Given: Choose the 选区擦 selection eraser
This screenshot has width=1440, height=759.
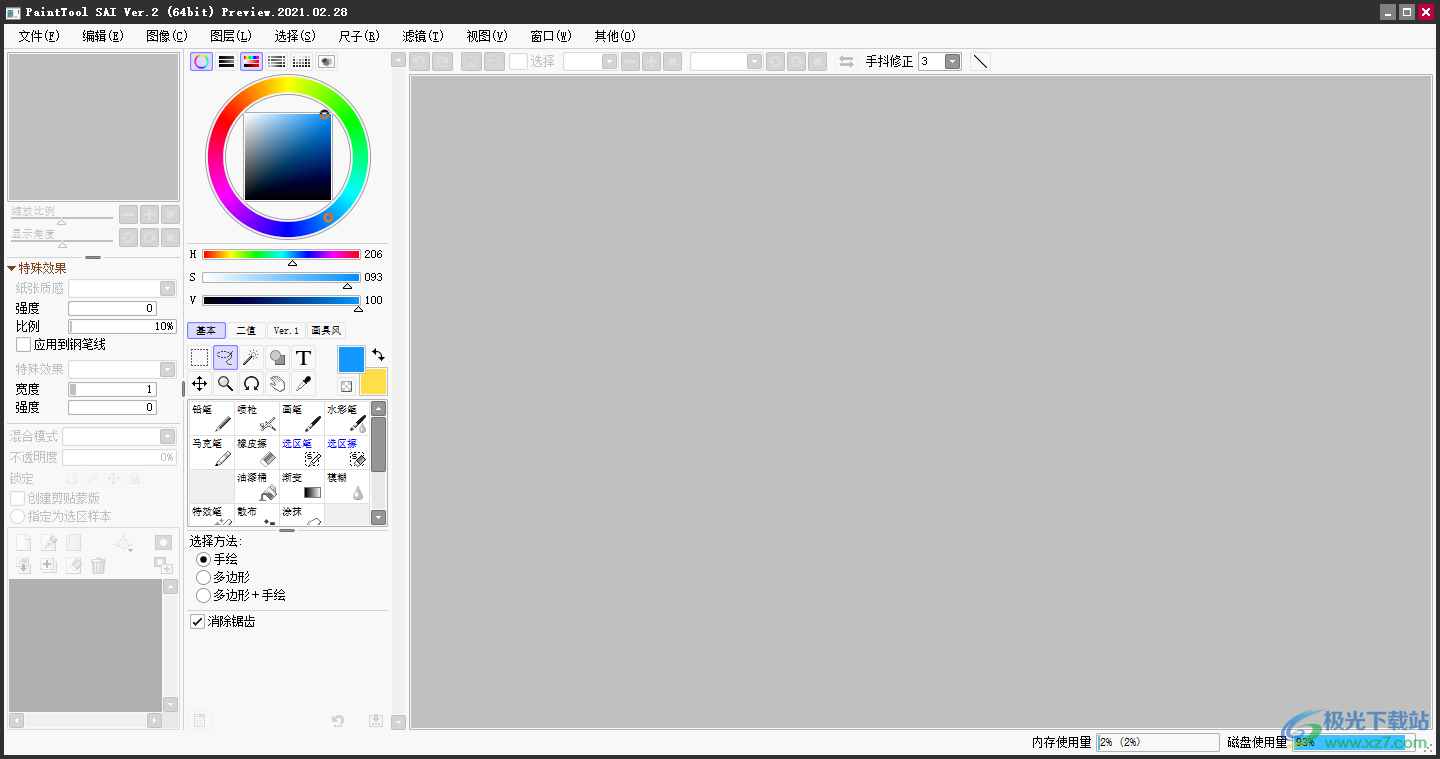Looking at the screenshot, I should (346, 452).
